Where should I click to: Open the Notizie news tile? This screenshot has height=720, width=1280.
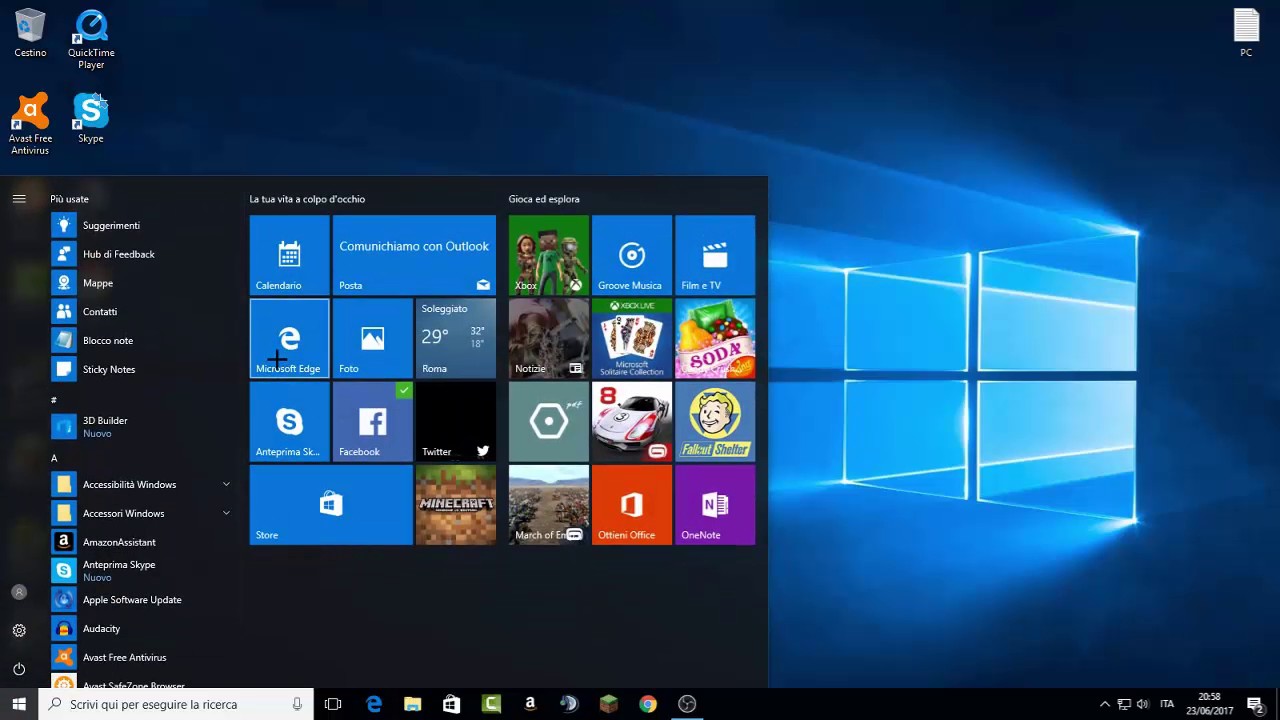[x=548, y=338]
